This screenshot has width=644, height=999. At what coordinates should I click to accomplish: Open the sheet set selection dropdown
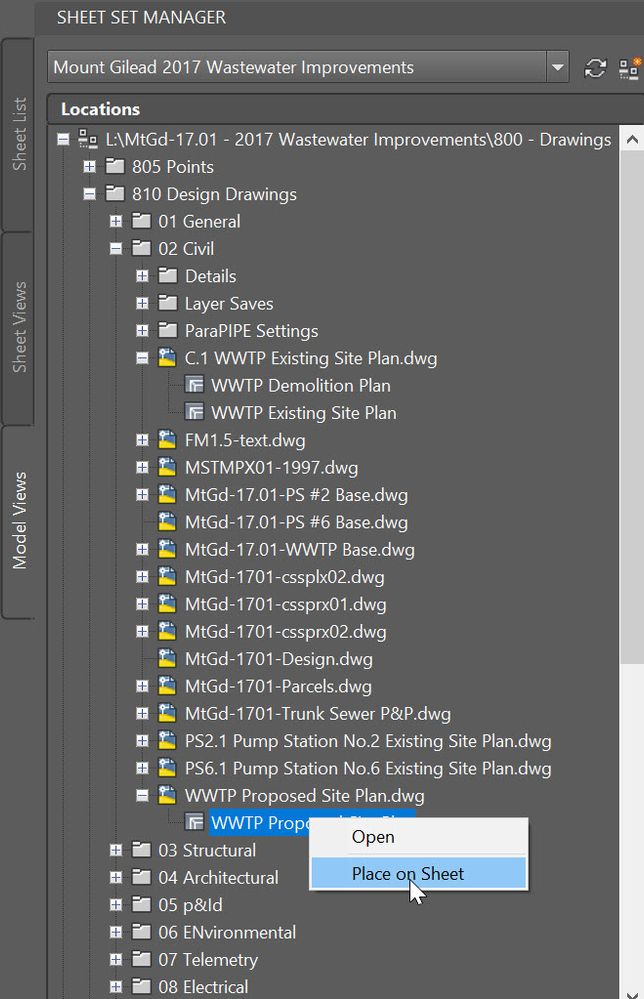click(557, 68)
